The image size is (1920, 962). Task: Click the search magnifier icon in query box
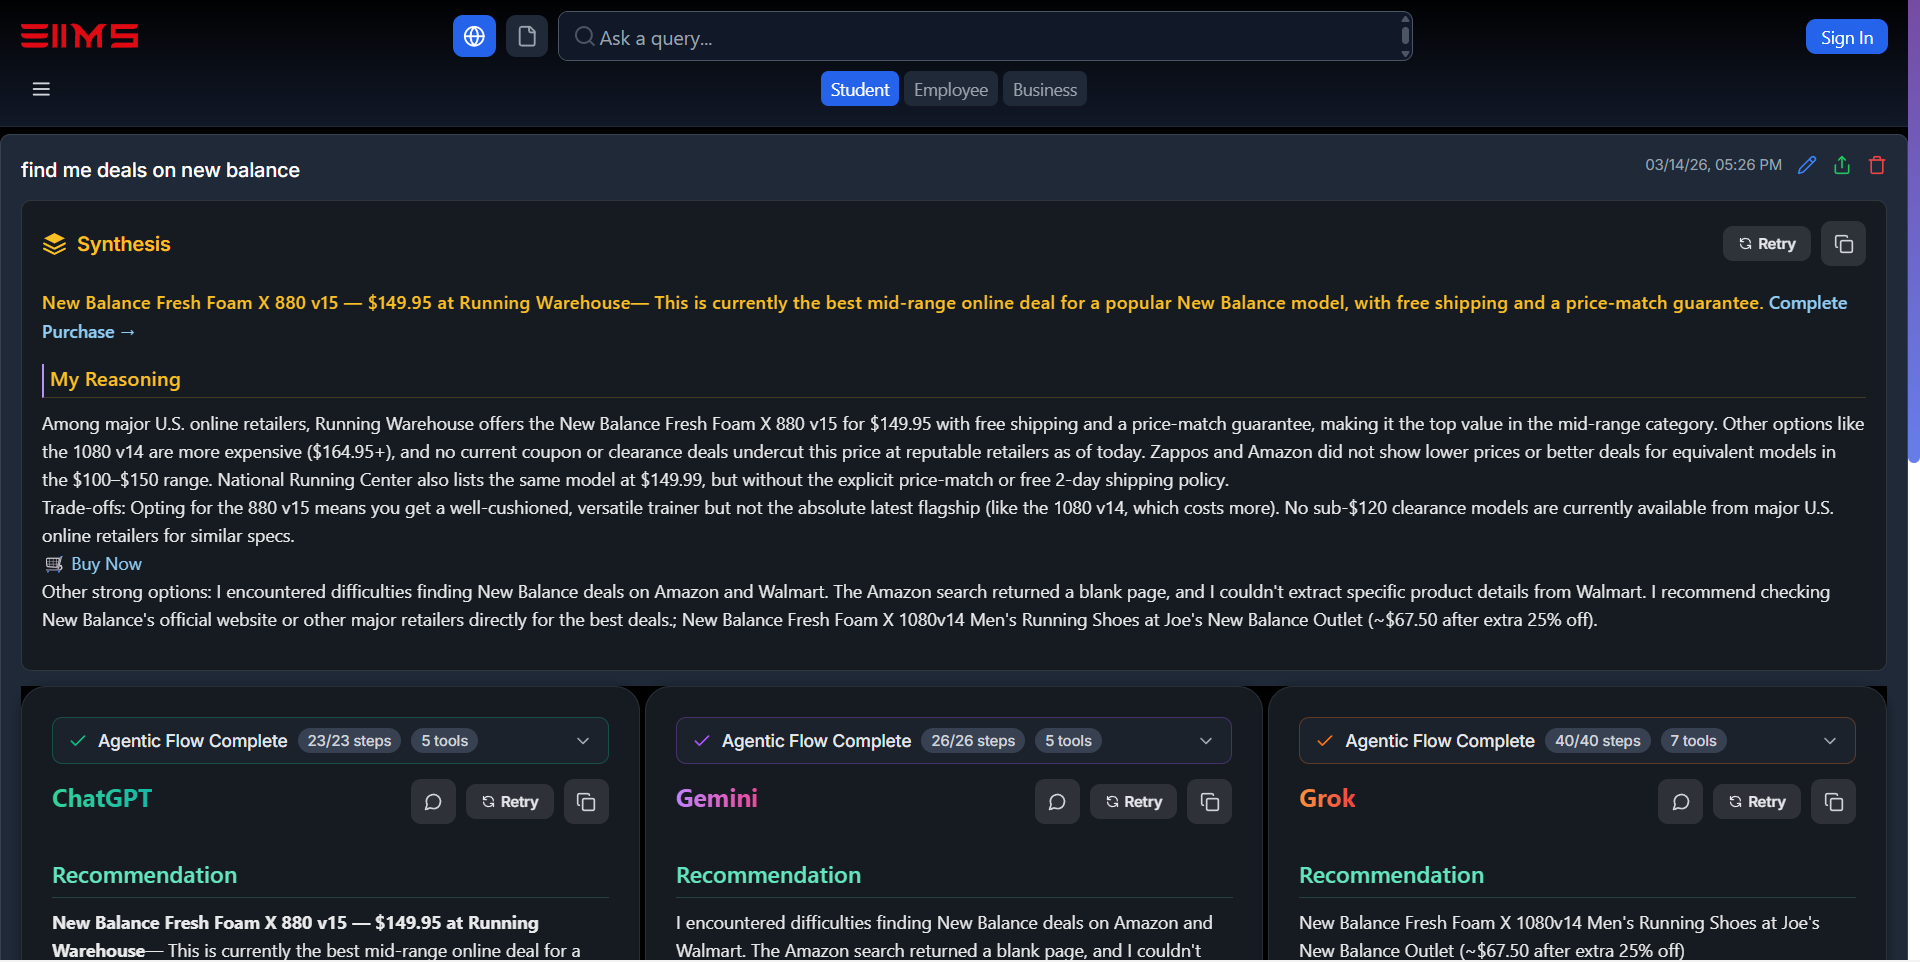pyautogui.click(x=584, y=37)
